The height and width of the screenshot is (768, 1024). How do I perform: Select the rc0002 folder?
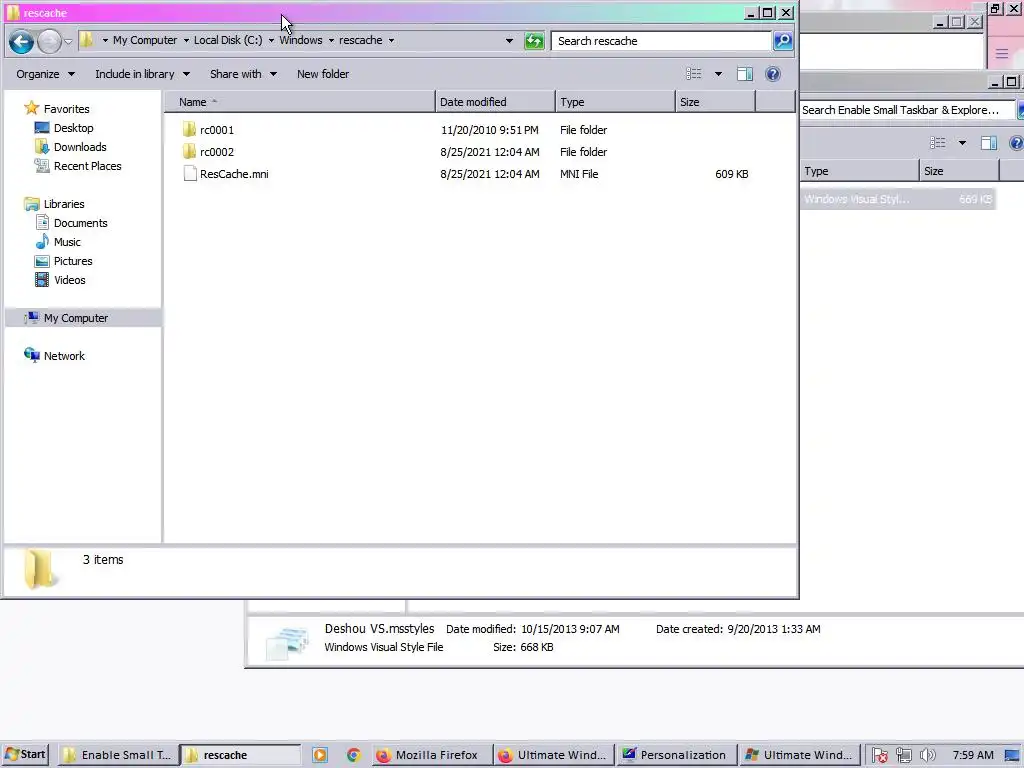[217, 152]
